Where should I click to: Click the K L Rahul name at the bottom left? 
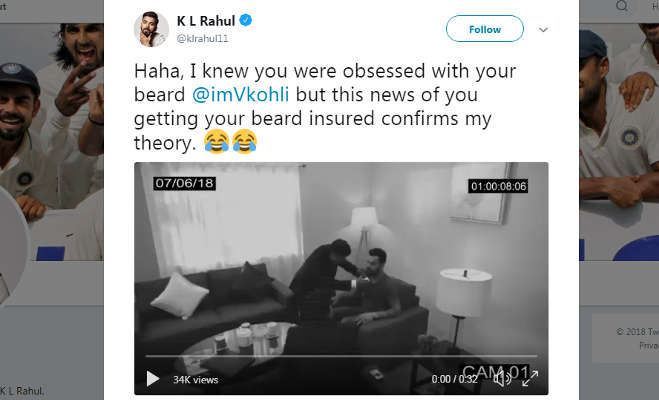point(22,391)
